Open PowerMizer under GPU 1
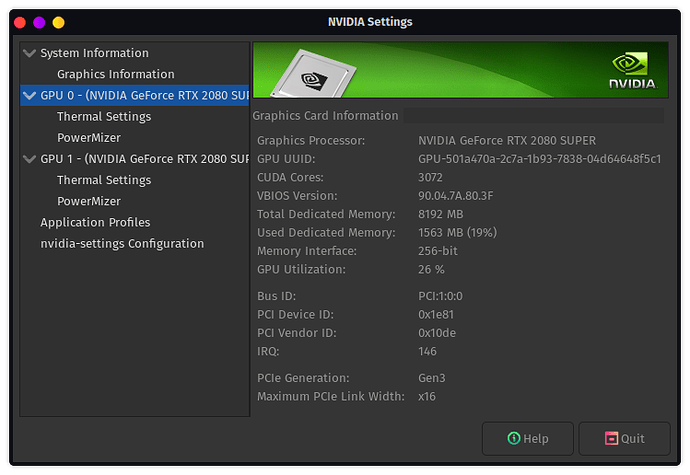Screen dimensions: 690x475 coord(89,201)
